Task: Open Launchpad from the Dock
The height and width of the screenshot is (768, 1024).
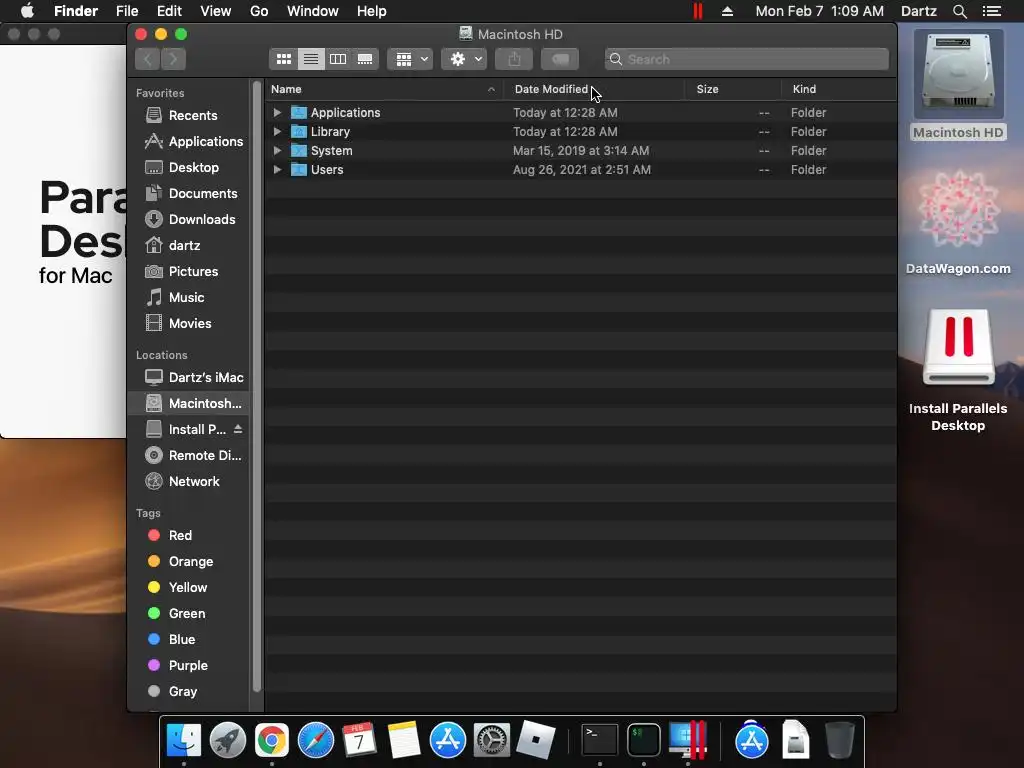Action: (x=228, y=740)
